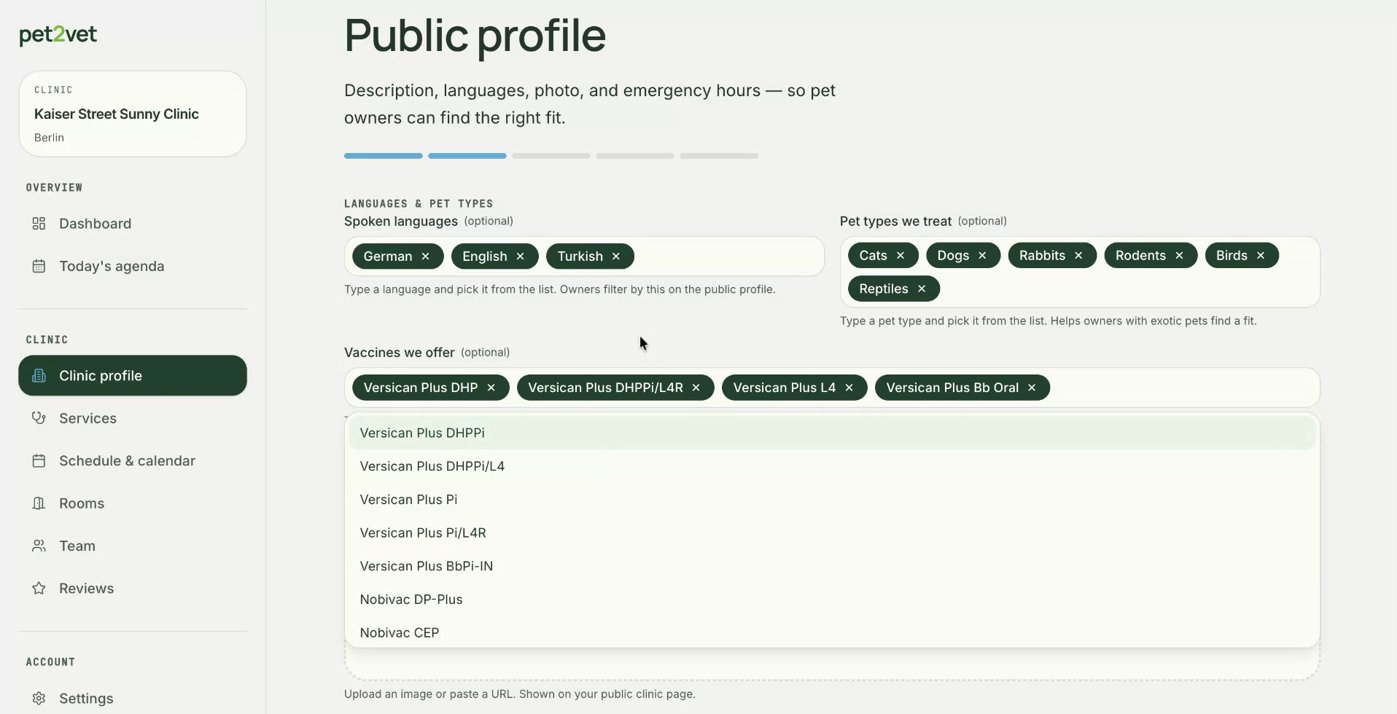
Task: Open Rooms via its door icon
Action: 39,503
